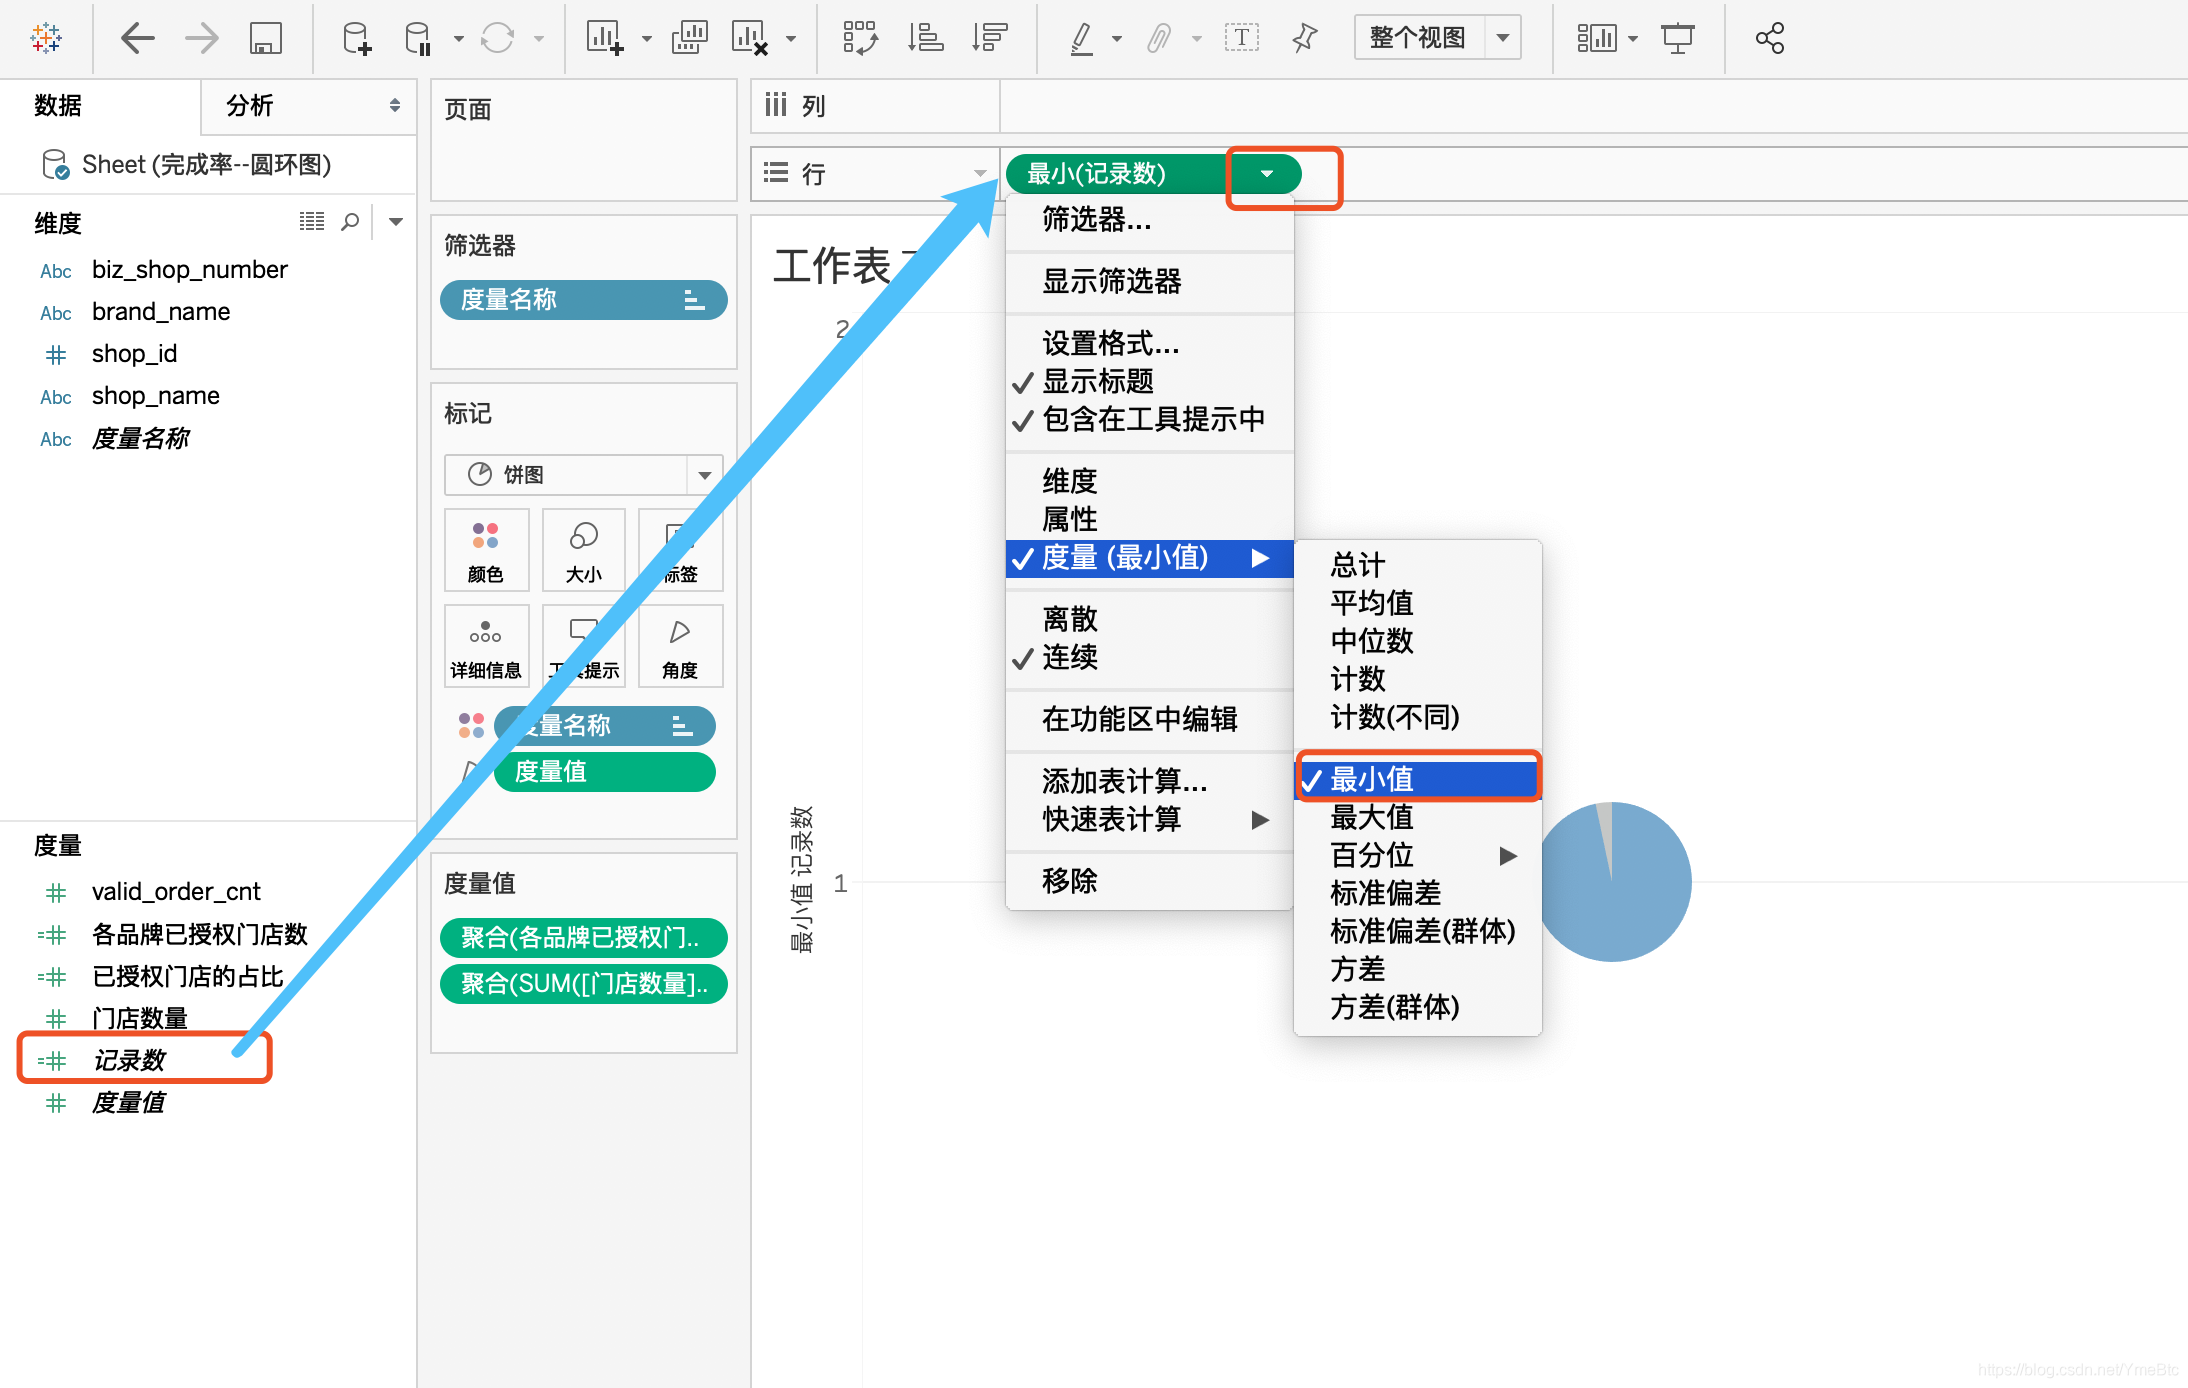Click the fix axes pin icon
Viewport: 2188px width, 1388px height.
pyautogui.click(x=1304, y=38)
